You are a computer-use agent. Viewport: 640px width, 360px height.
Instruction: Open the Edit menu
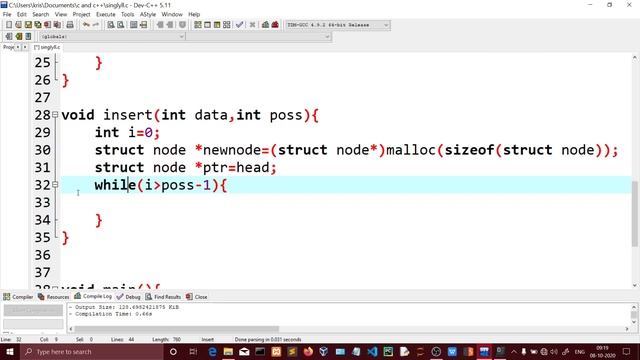pos(22,14)
